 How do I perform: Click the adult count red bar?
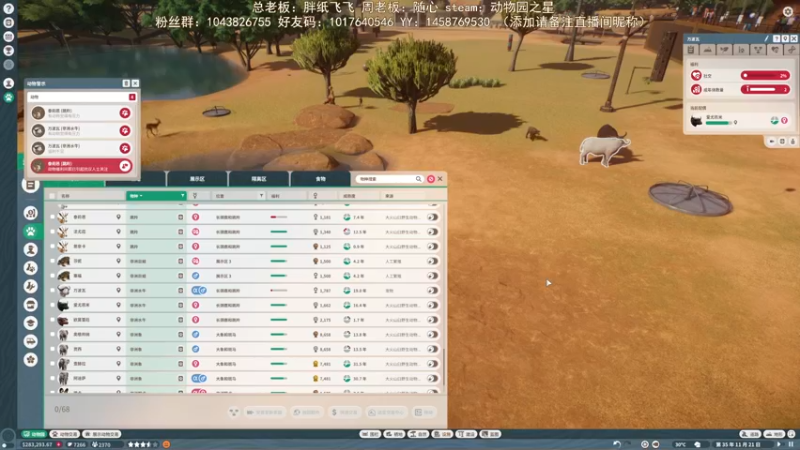point(765,89)
